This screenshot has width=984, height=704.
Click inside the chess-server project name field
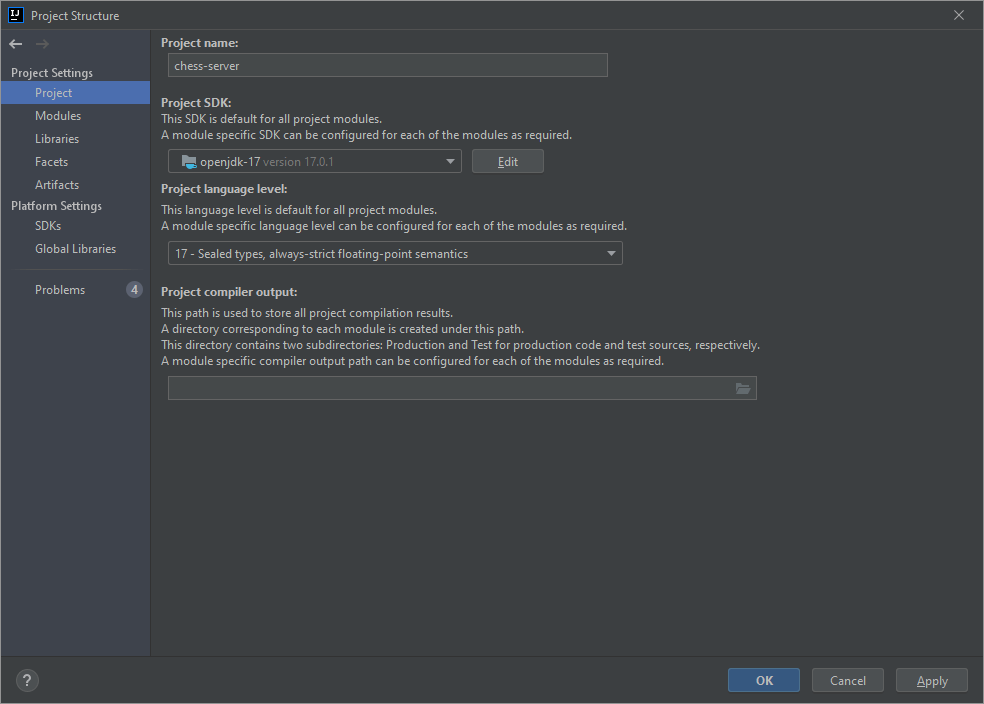click(387, 65)
